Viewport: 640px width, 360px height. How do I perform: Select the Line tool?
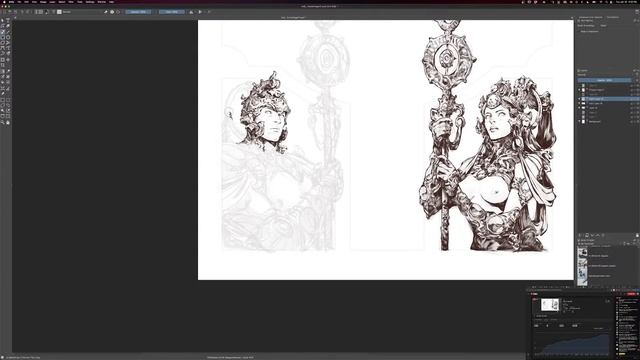[x=8, y=32]
